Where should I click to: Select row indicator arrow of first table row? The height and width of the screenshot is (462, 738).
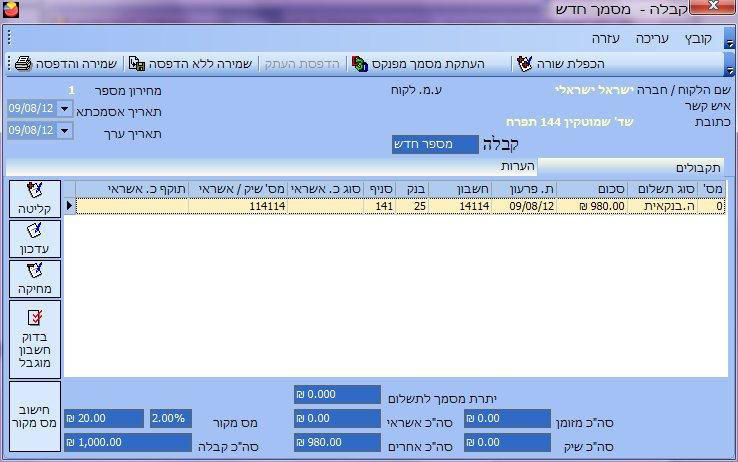click(70, 206)
